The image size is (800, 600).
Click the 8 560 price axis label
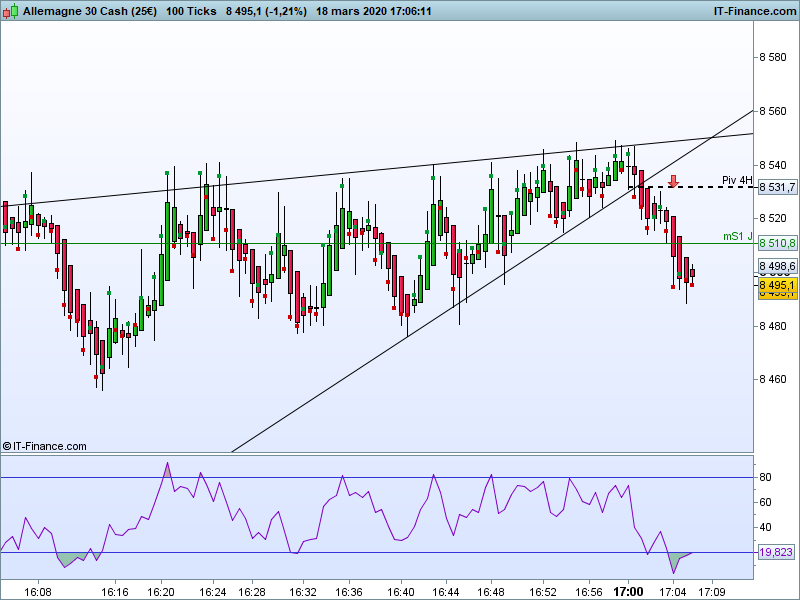point(772,111)
